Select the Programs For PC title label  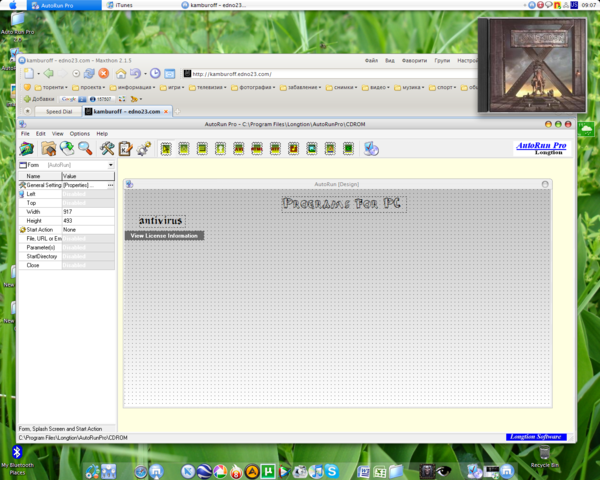(343, 204)
